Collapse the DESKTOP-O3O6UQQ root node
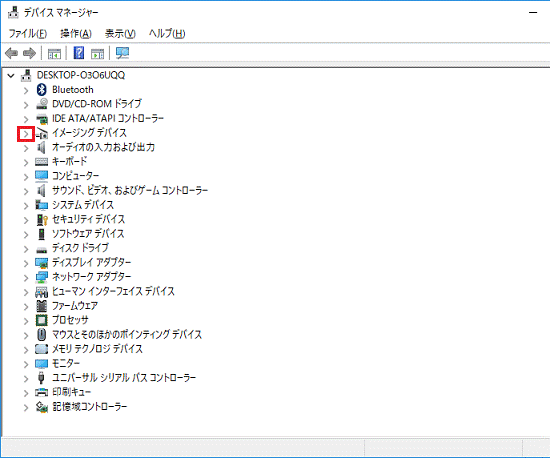This screenshot has height=458, width=550. tap(11, 75)
